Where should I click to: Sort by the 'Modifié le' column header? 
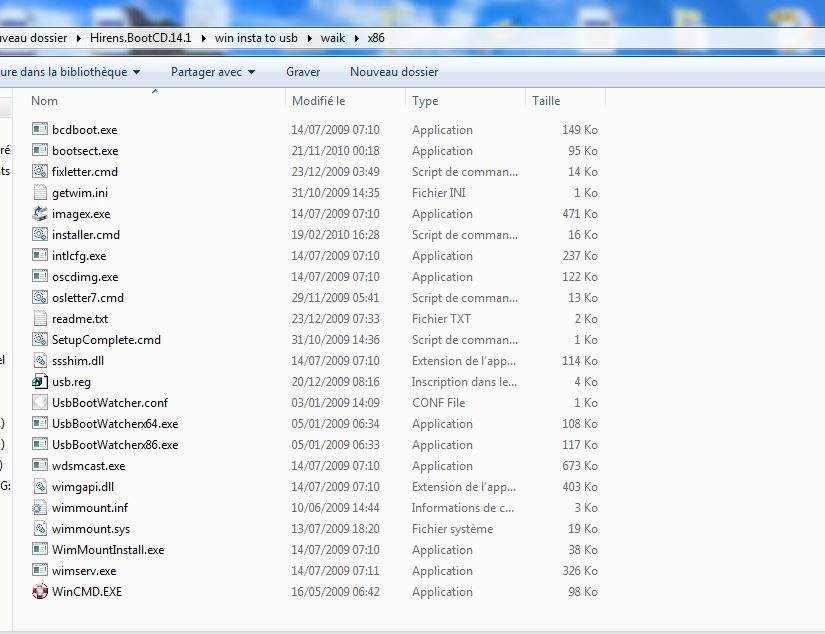[318, 101]
